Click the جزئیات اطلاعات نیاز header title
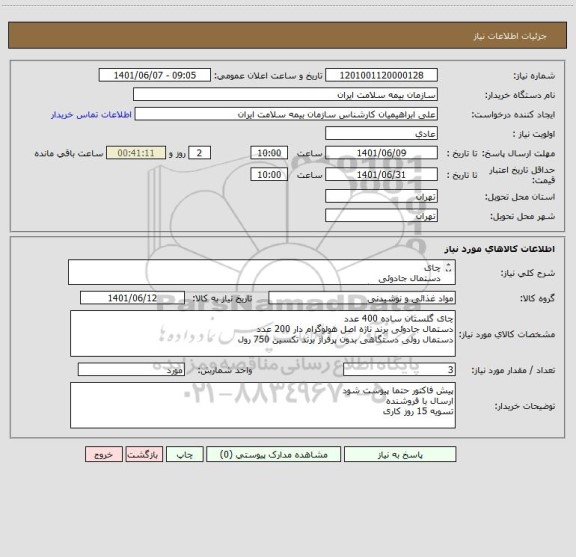 [x=510, y=36]
